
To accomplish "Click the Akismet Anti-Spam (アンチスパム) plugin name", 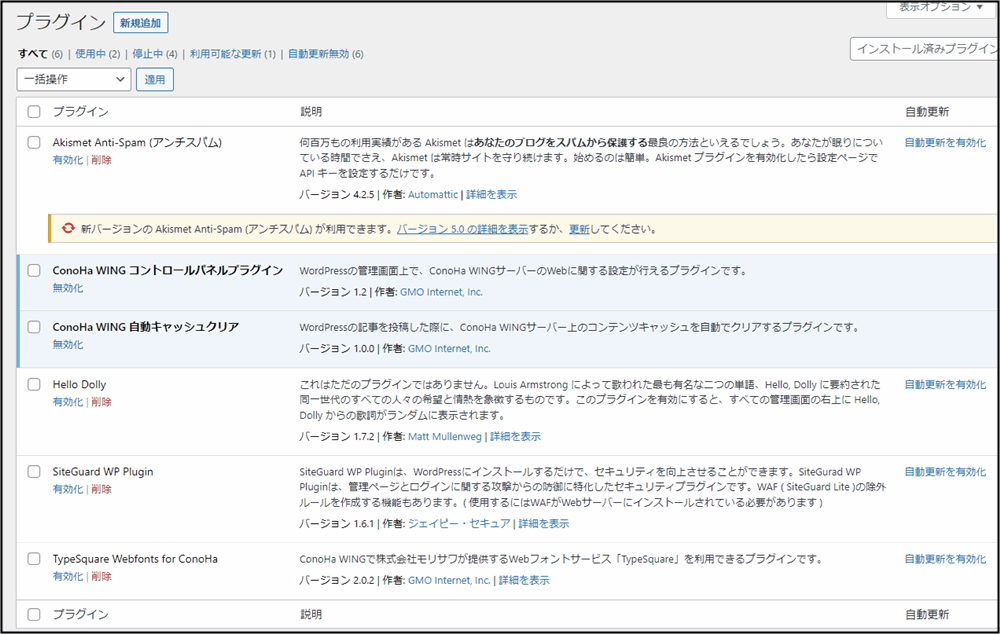I will point(137,142).
